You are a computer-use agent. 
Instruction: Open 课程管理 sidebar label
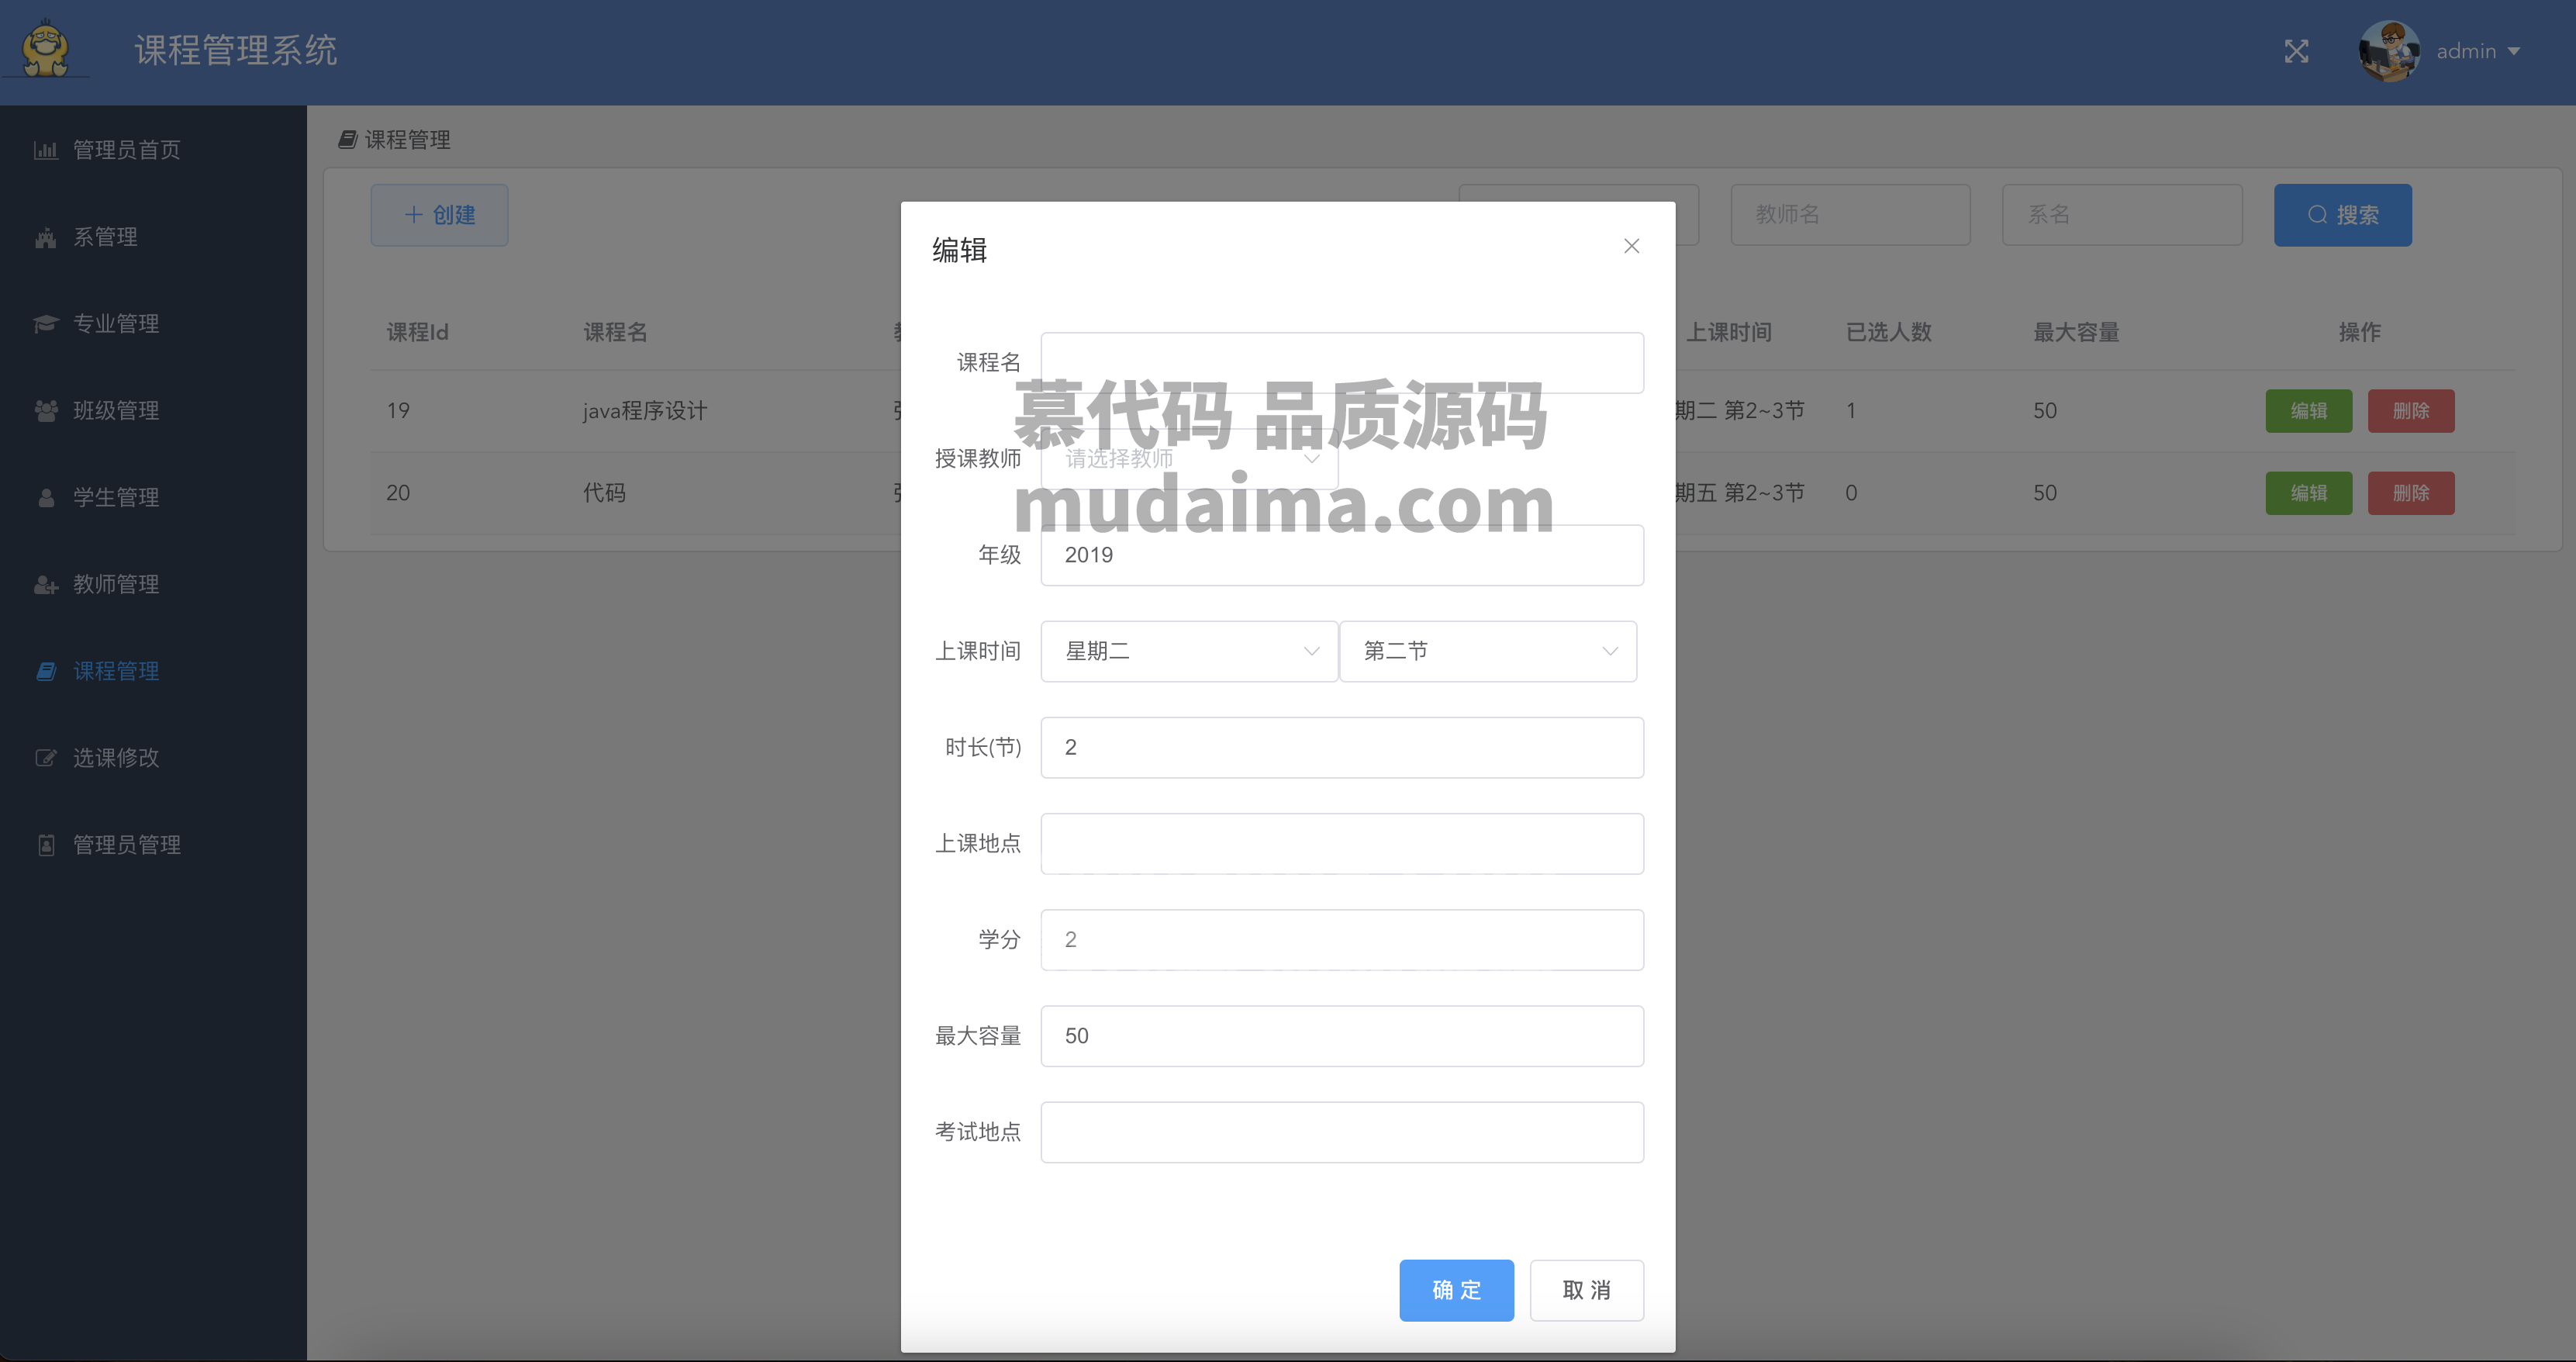(x=116, y=671)
